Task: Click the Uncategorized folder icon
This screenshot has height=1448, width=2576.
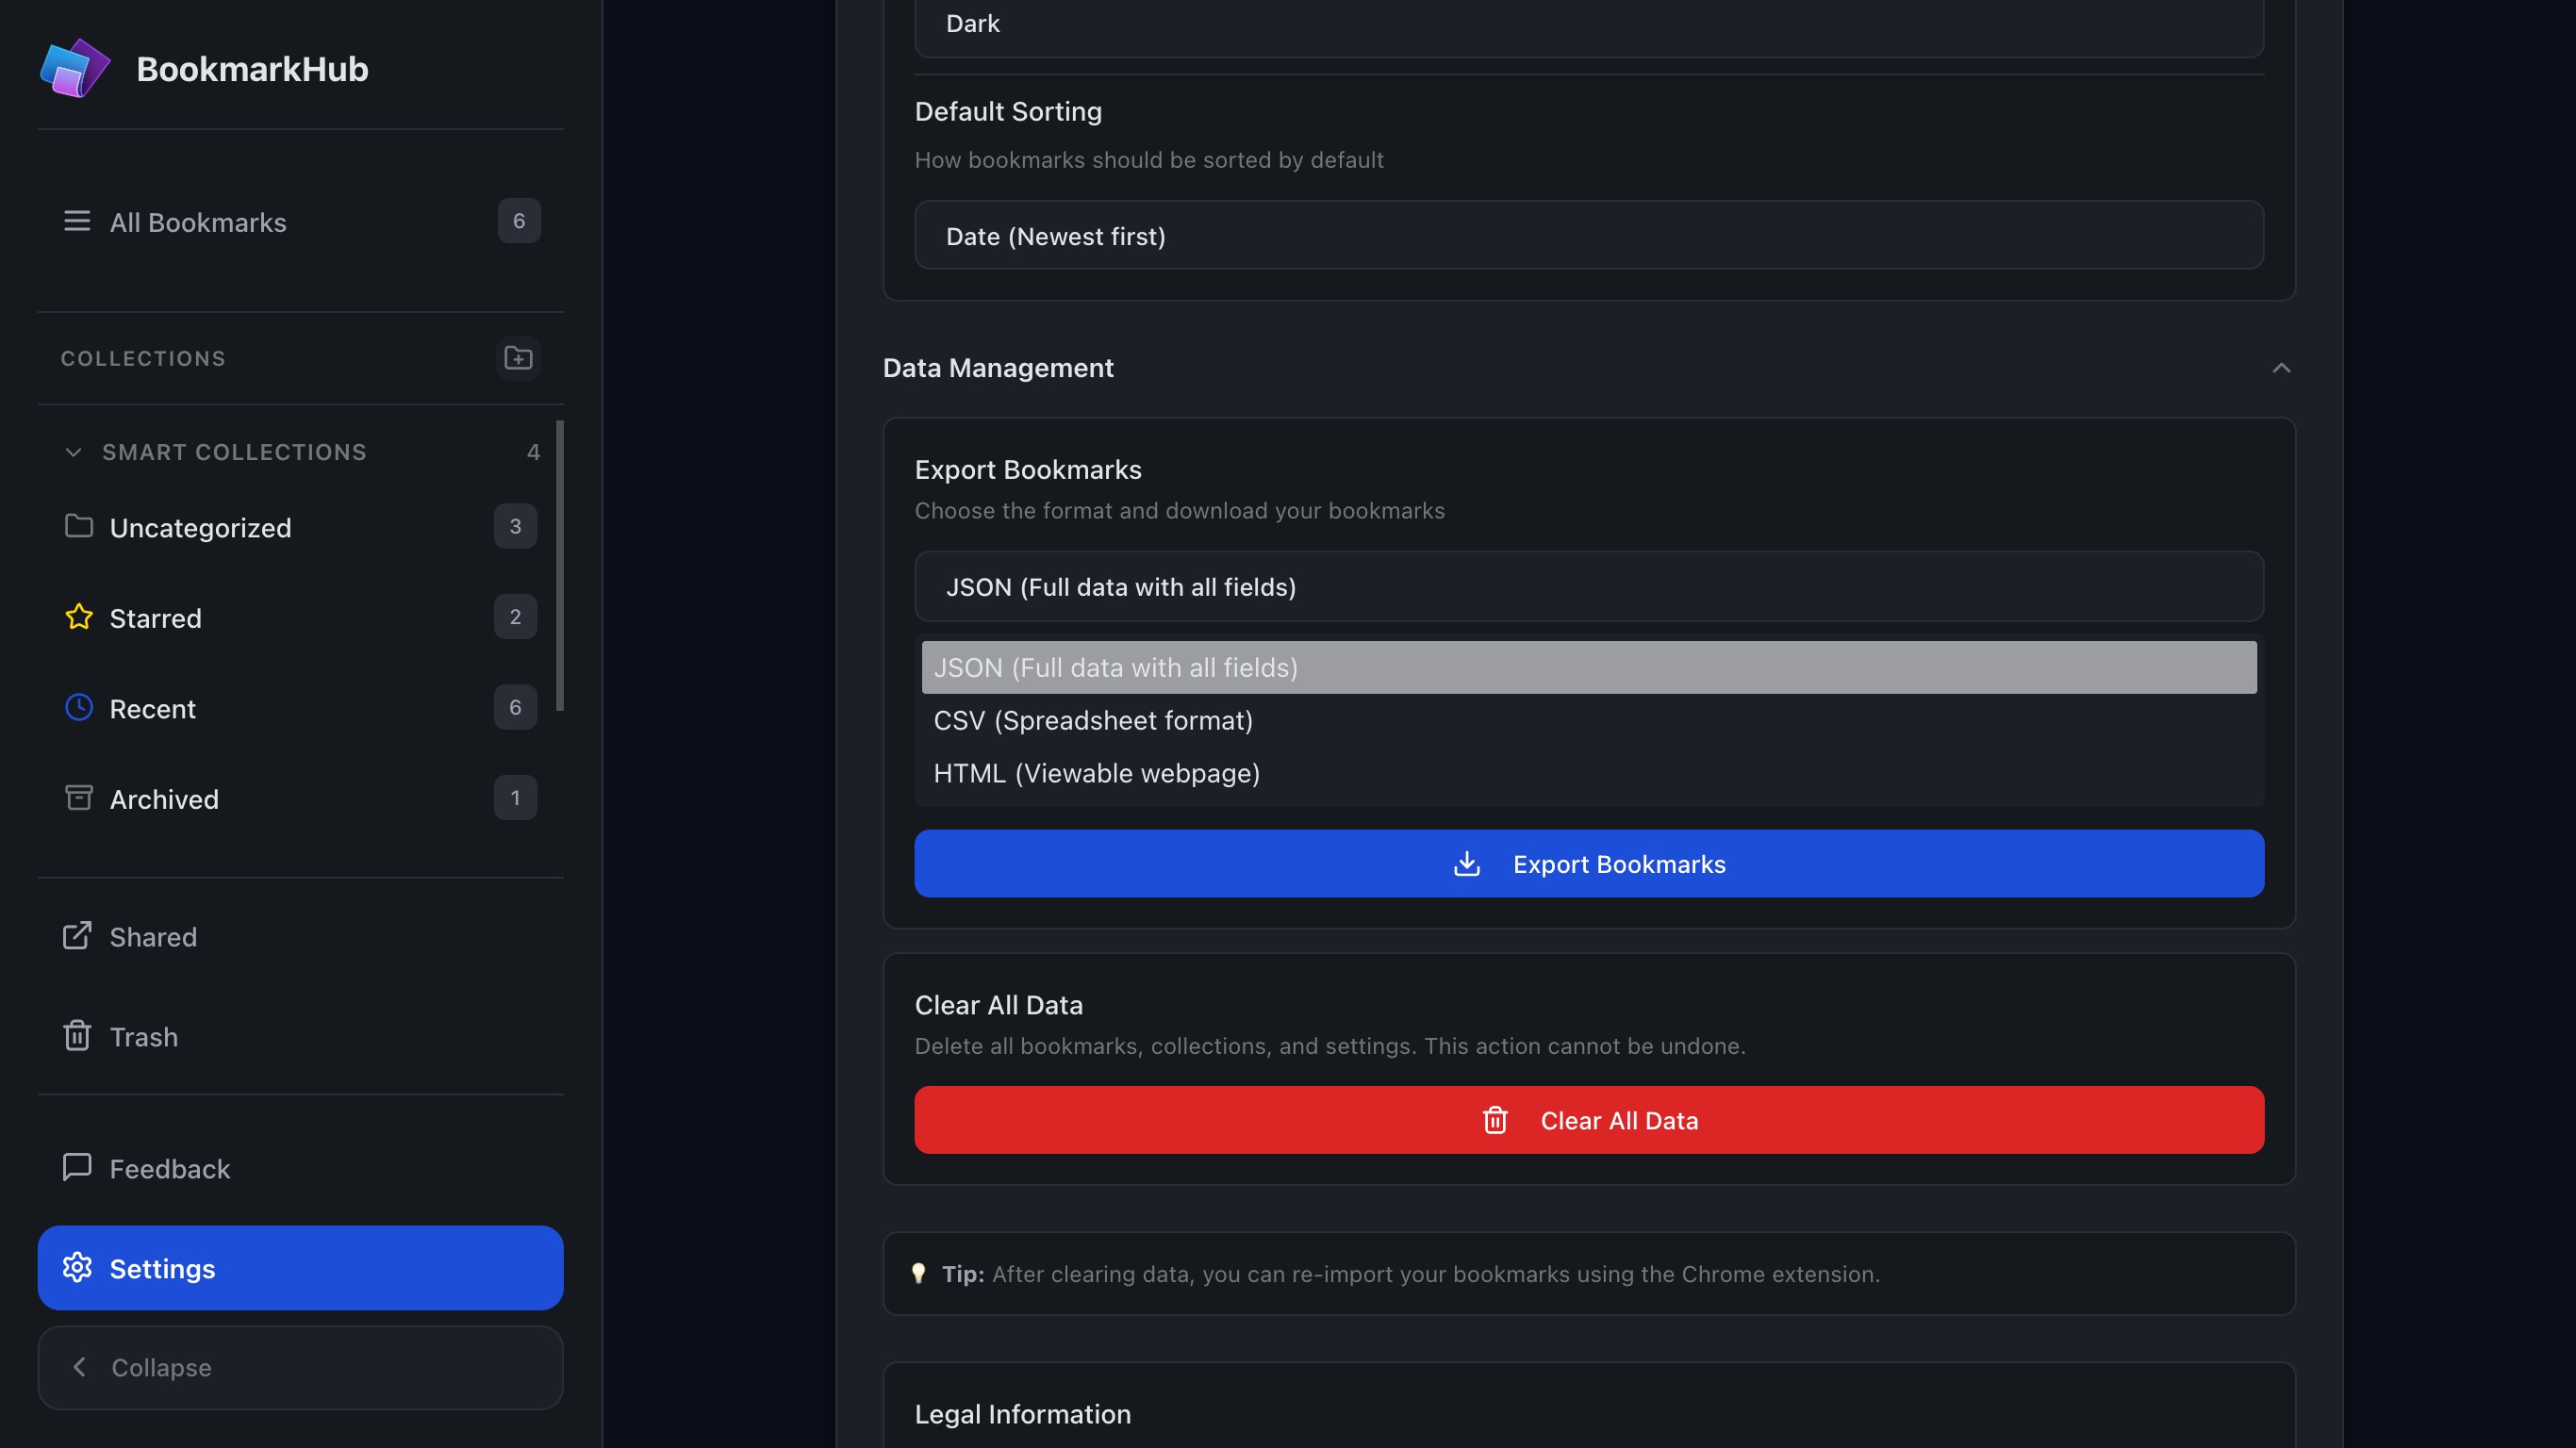Action: (79, 526)
